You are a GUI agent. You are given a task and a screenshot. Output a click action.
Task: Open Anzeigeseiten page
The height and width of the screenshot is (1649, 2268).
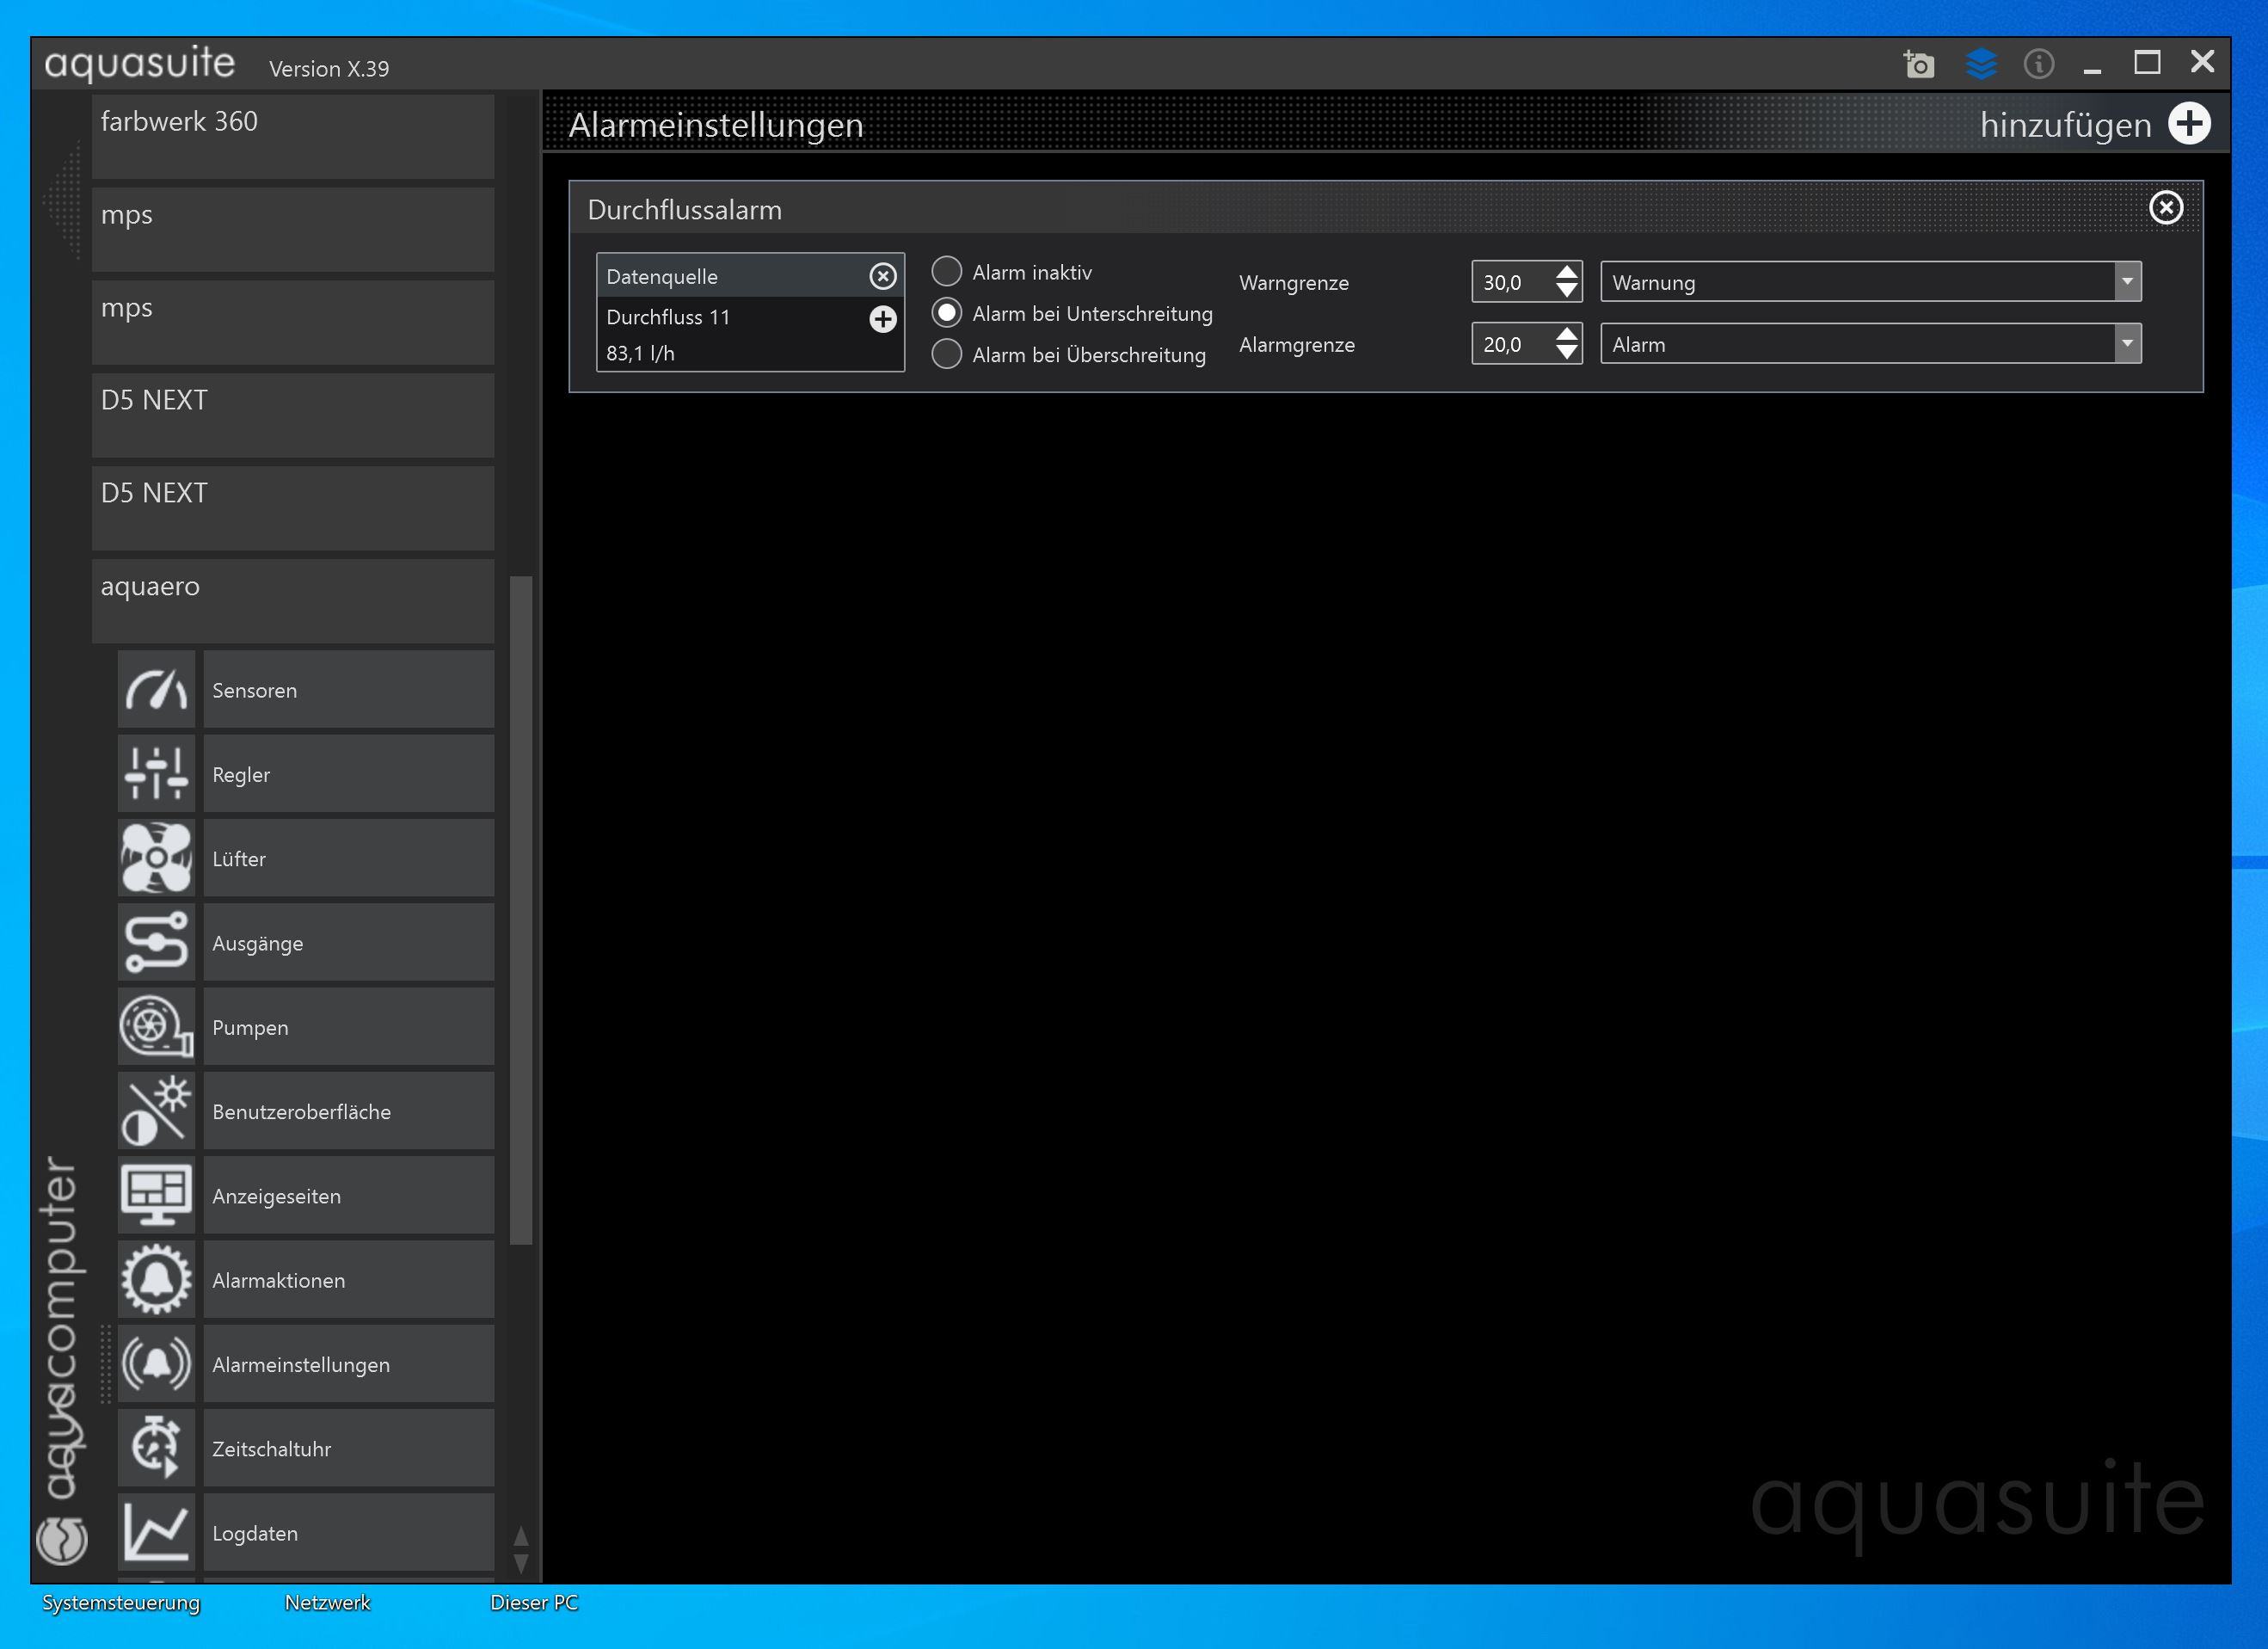coord(349,1195)
